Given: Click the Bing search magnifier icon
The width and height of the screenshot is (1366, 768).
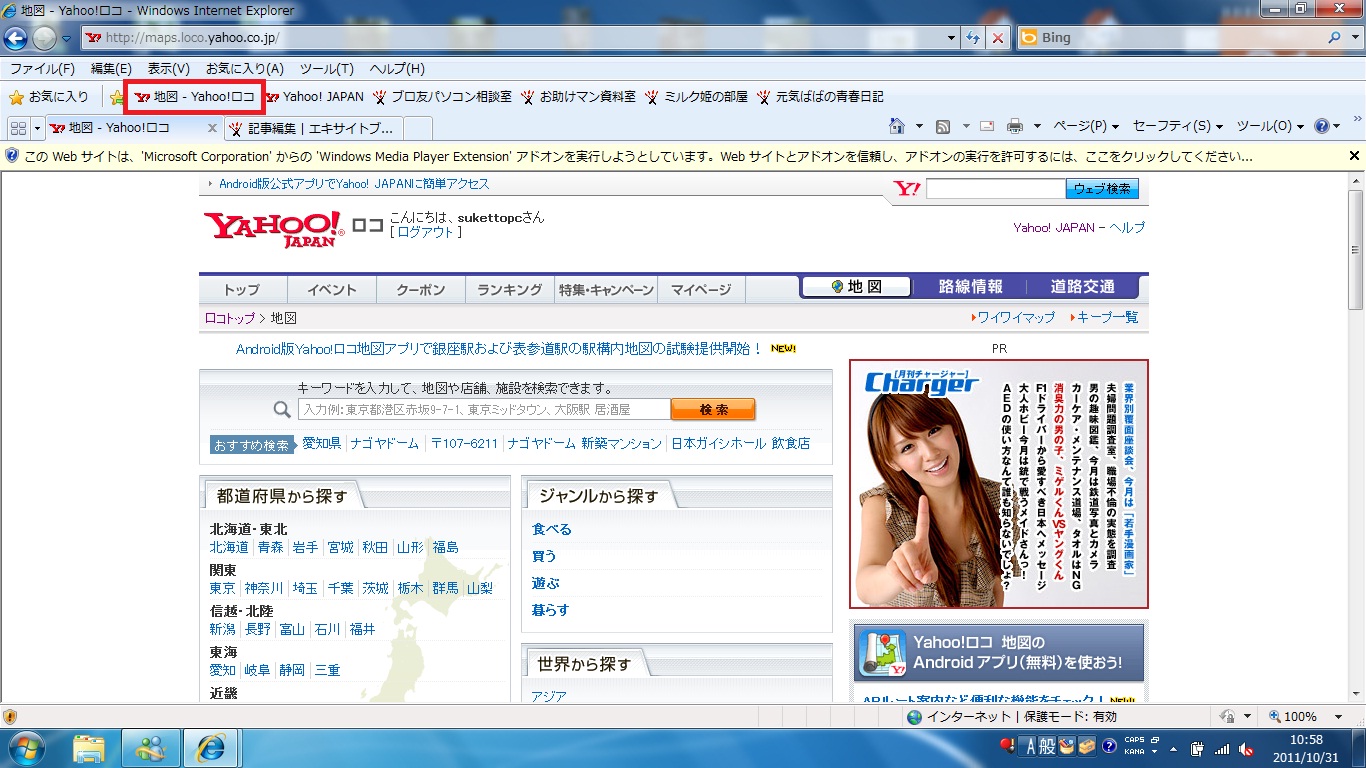Looking at the screenshot, I should point(1335,38).
